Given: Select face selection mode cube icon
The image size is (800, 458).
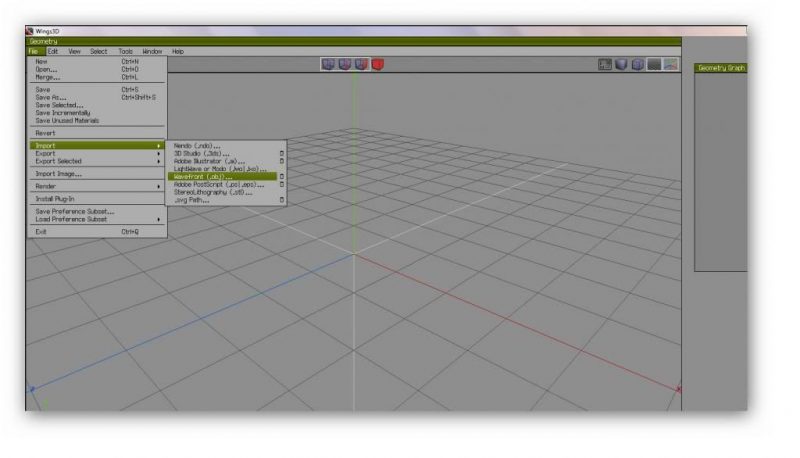Looking at the screenshot, I should pyautogui.click(x=361, y=65).
